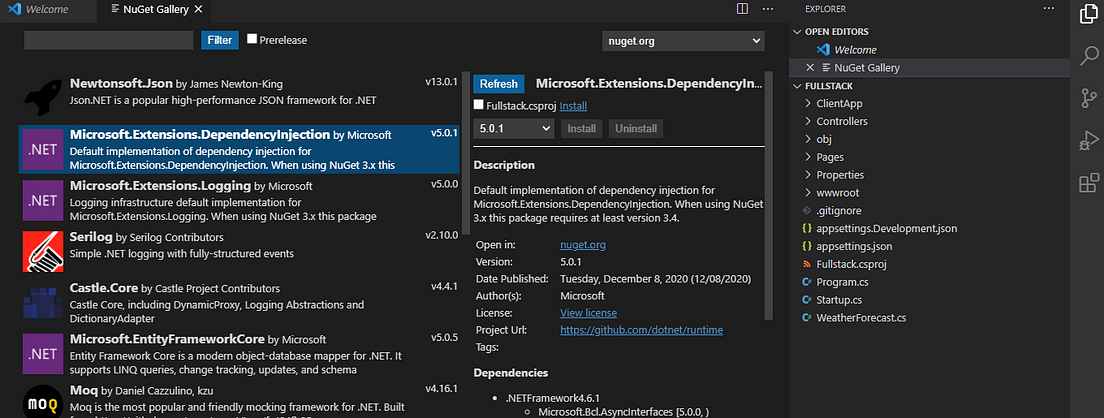
Task: Click the Refresh button
Action: coord(498,84)
